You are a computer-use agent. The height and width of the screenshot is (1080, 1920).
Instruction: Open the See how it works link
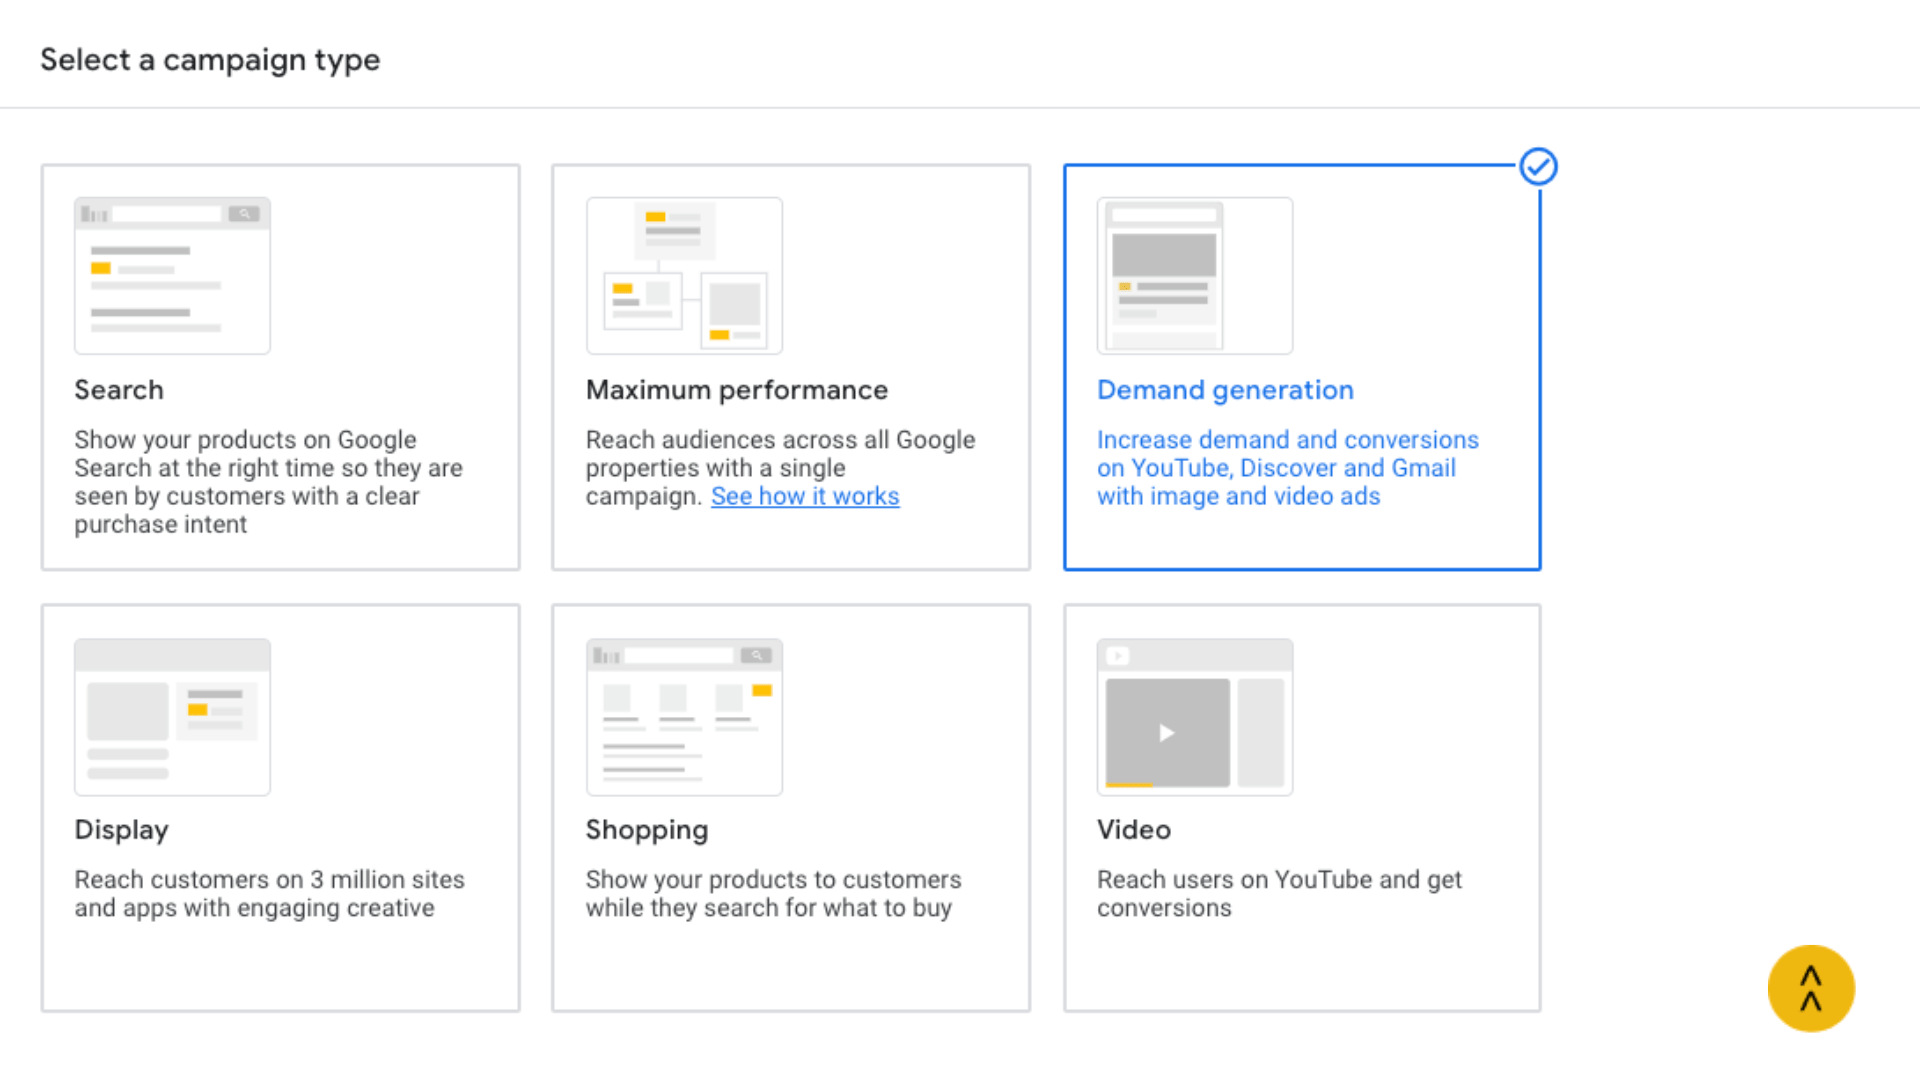(x=805, y=496)
